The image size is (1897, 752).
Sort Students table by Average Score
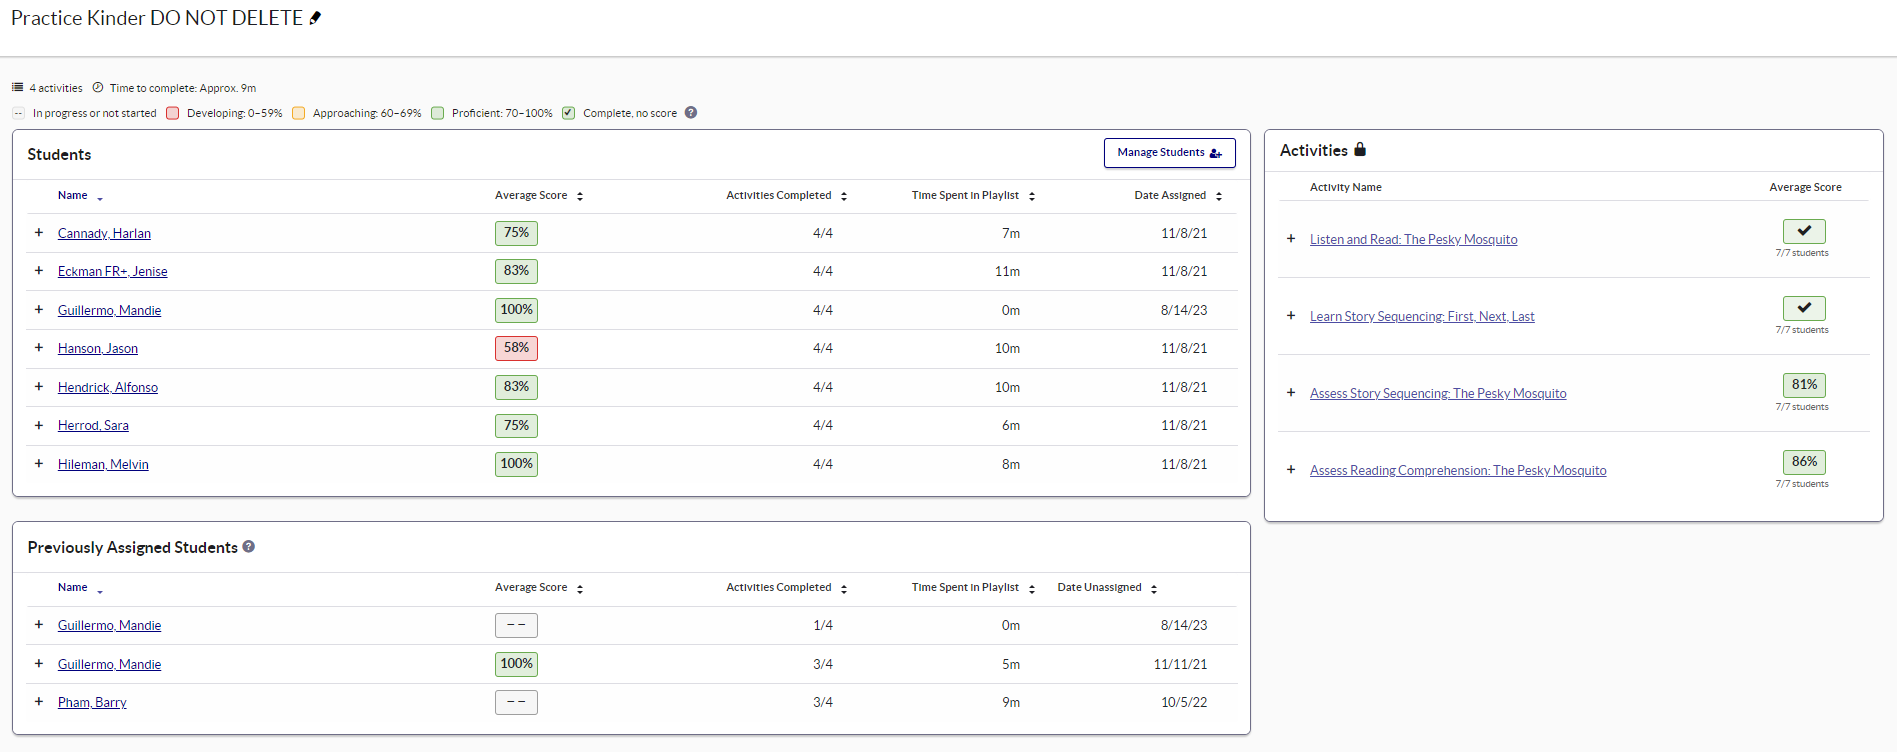[x=580, y=196]
